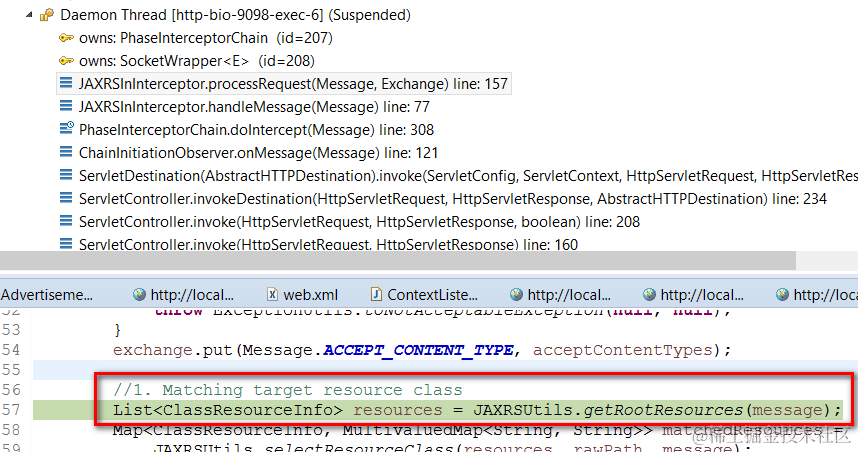This screenshot has height=452, width=858.
Task: Click line number 54 in the editor gutter
Action: (x=11, y=350)
